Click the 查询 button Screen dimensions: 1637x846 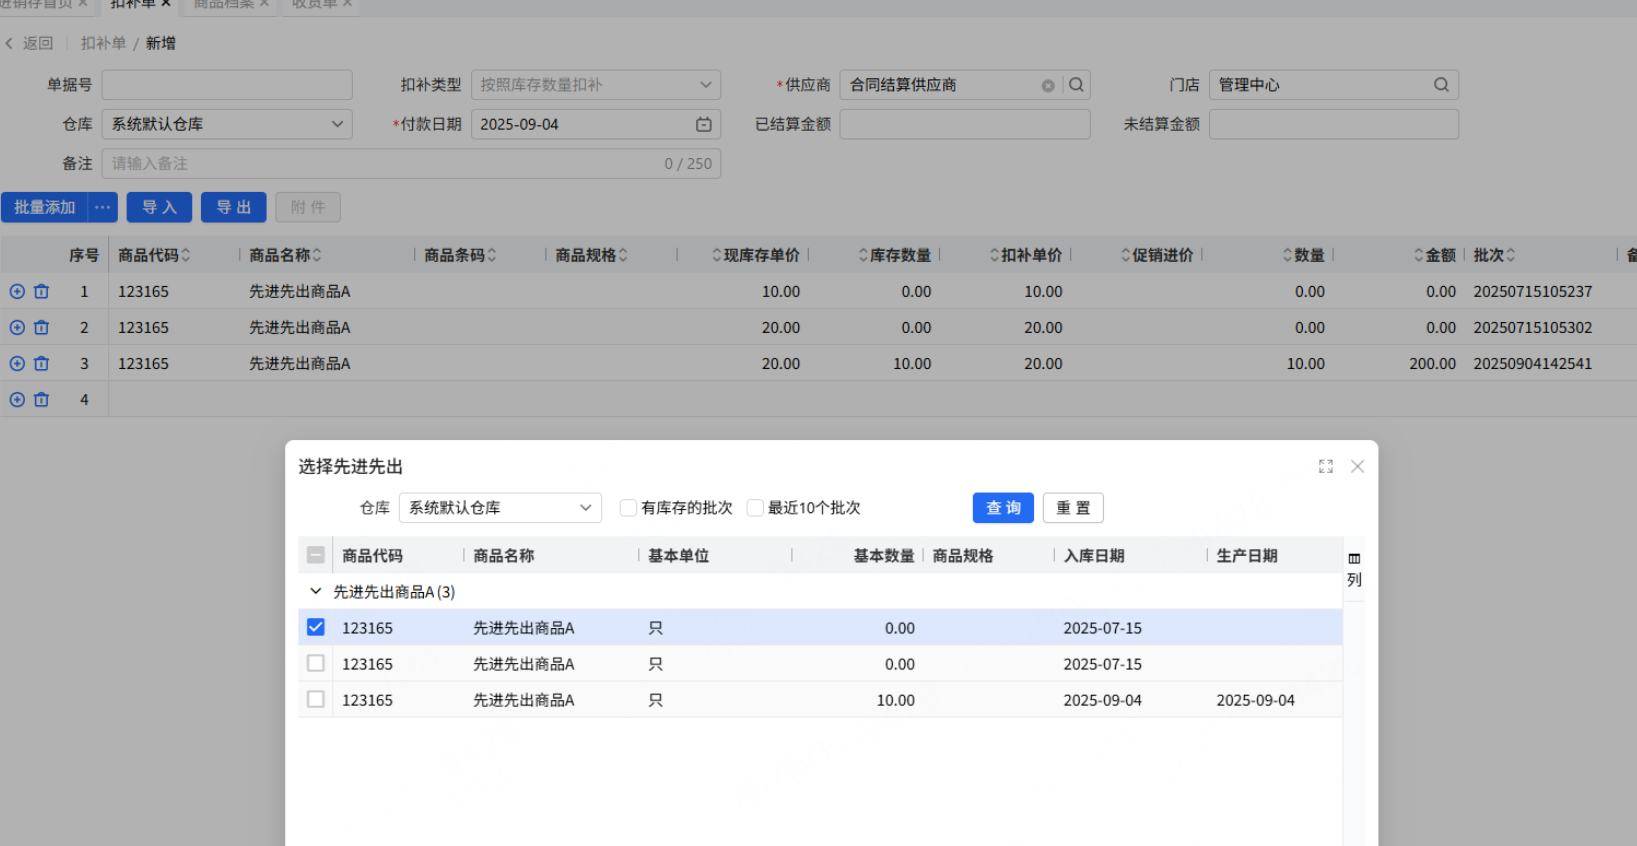[1003, 508]
